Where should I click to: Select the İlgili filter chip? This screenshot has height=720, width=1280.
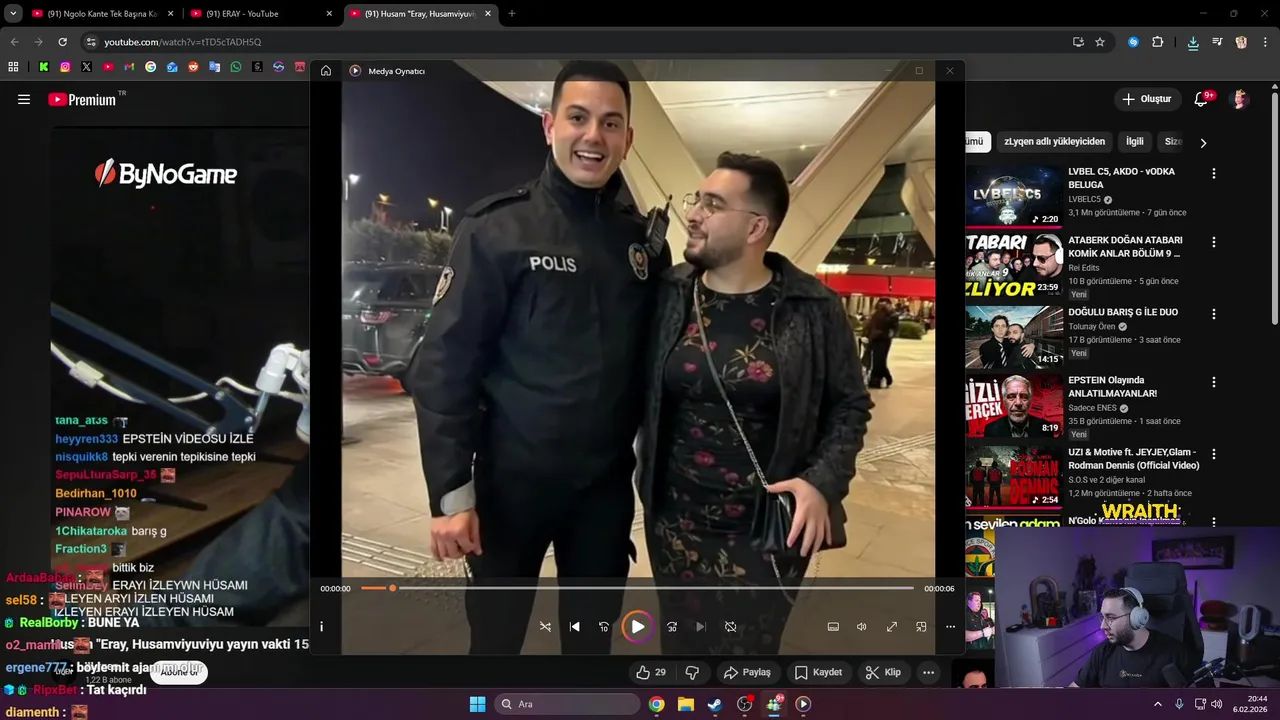tap(1135, 142)
